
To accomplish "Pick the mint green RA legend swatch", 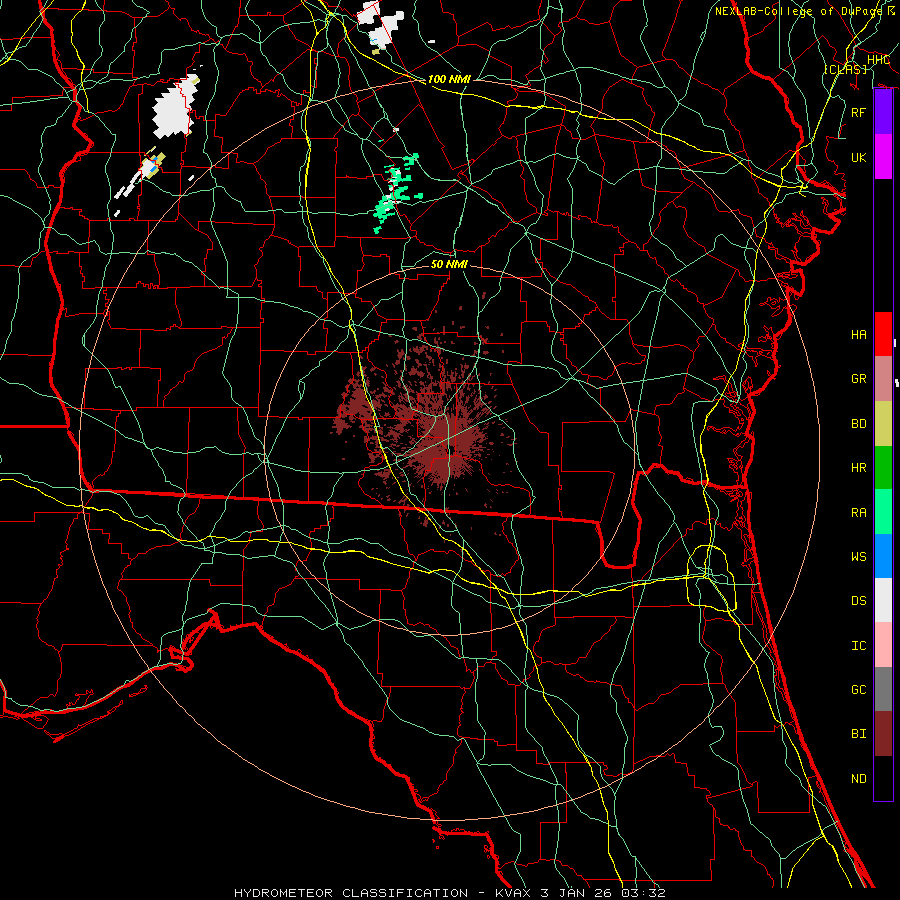I will point(883,512).
